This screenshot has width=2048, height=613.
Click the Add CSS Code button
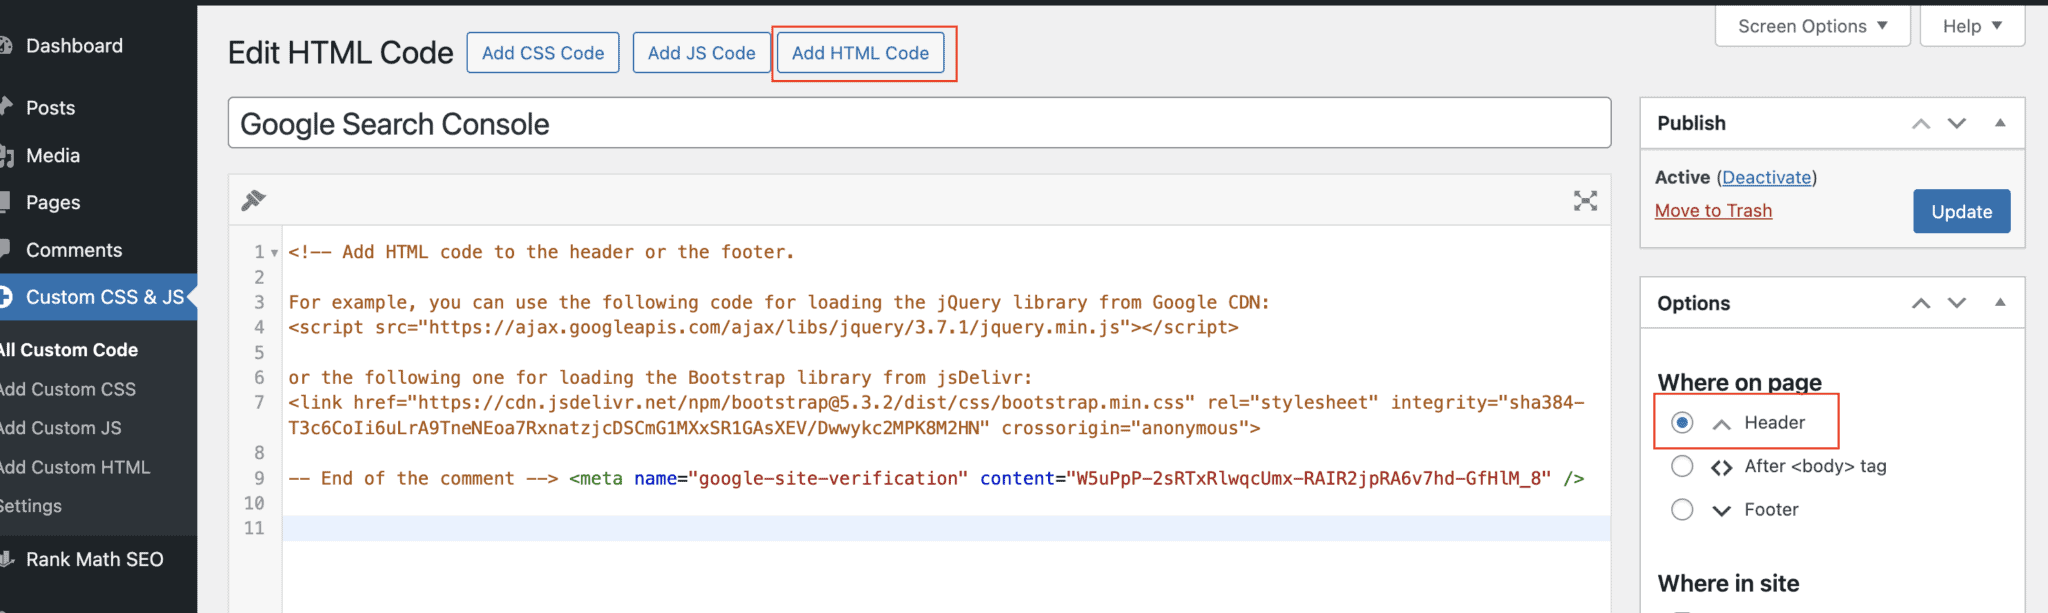click(543, 53)
